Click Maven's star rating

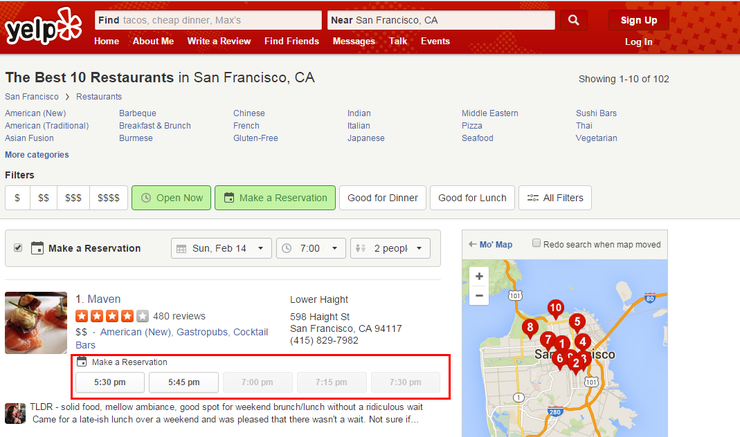[112, 316]
